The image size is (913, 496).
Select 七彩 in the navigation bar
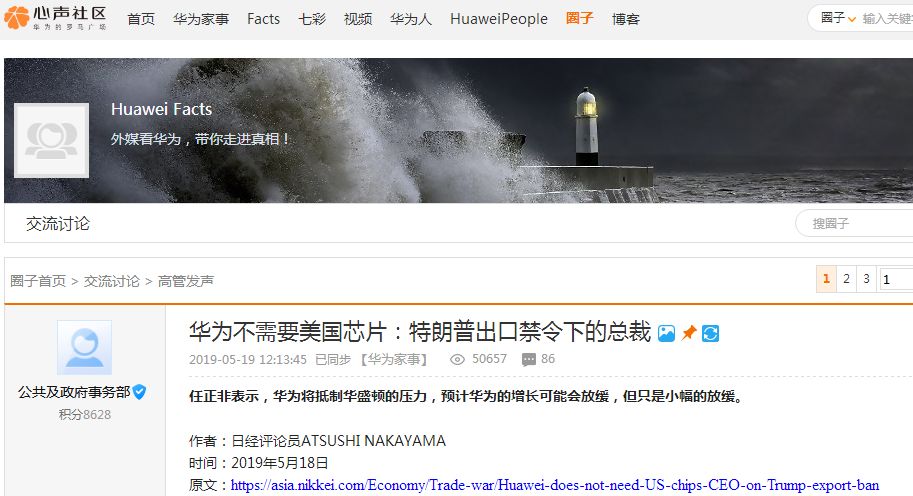pyautogui.click(x=312, y=19)
